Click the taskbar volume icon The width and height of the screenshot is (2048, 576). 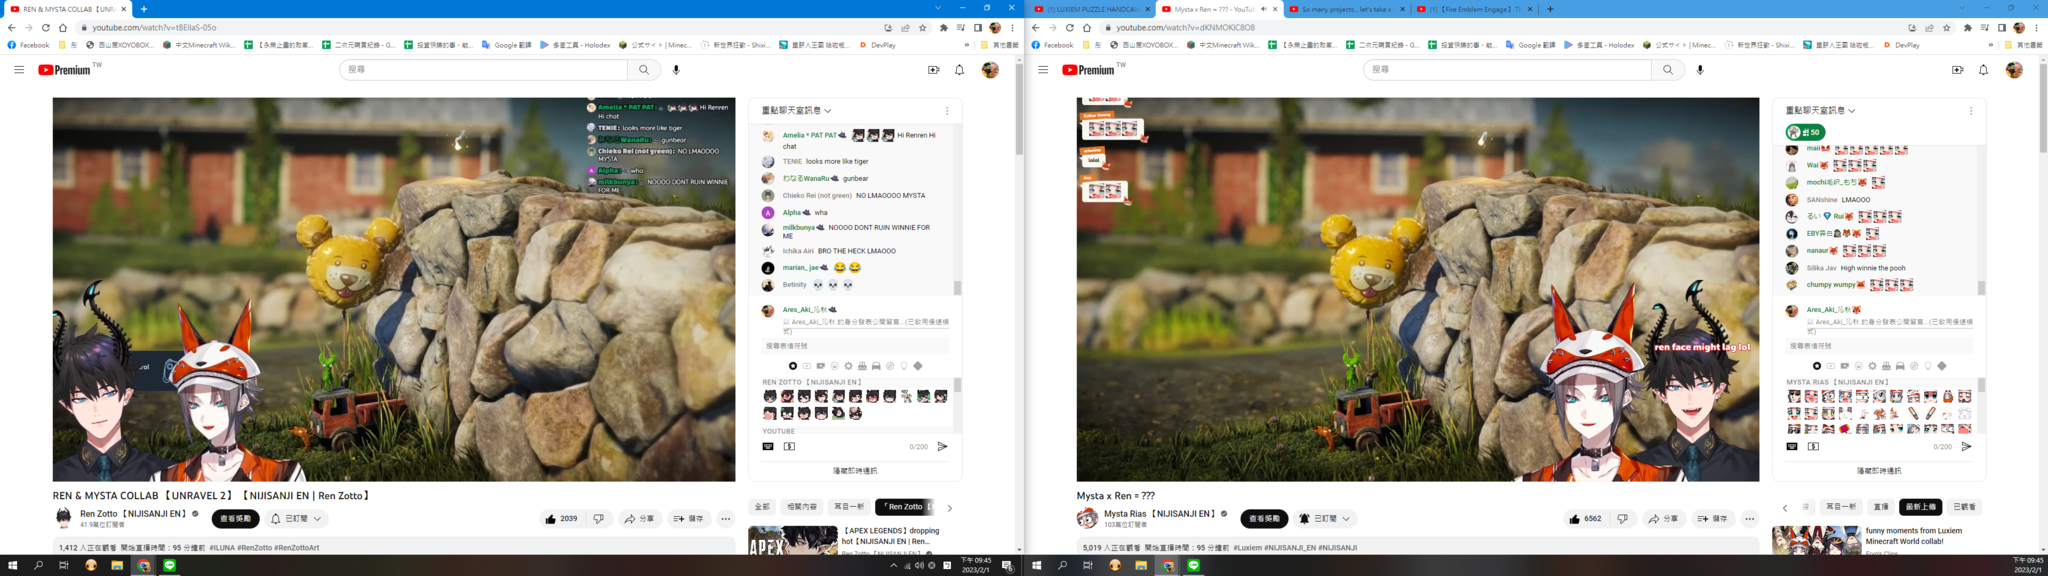click(919, 566)
